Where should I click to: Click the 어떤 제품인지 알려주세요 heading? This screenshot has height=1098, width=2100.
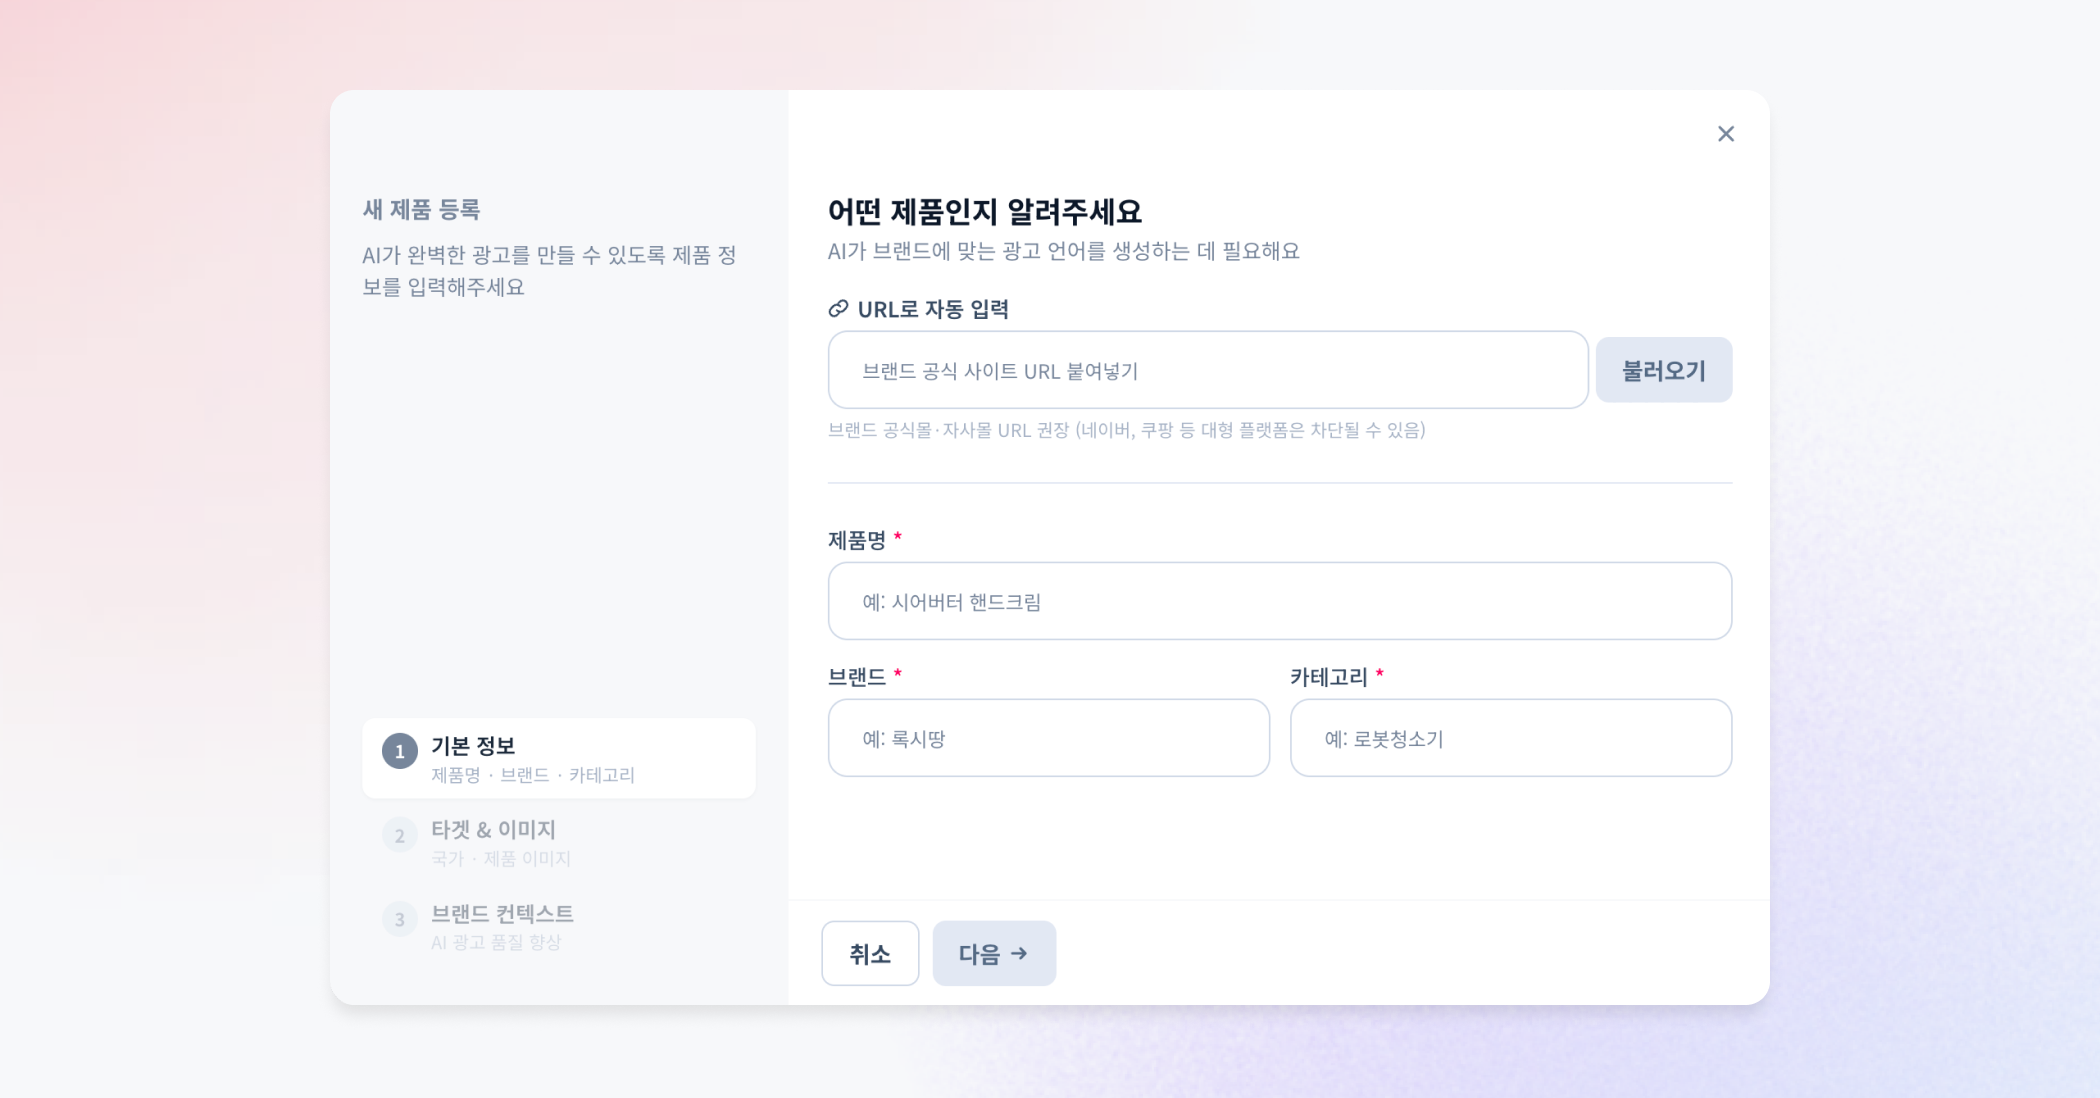click(984, 211)
